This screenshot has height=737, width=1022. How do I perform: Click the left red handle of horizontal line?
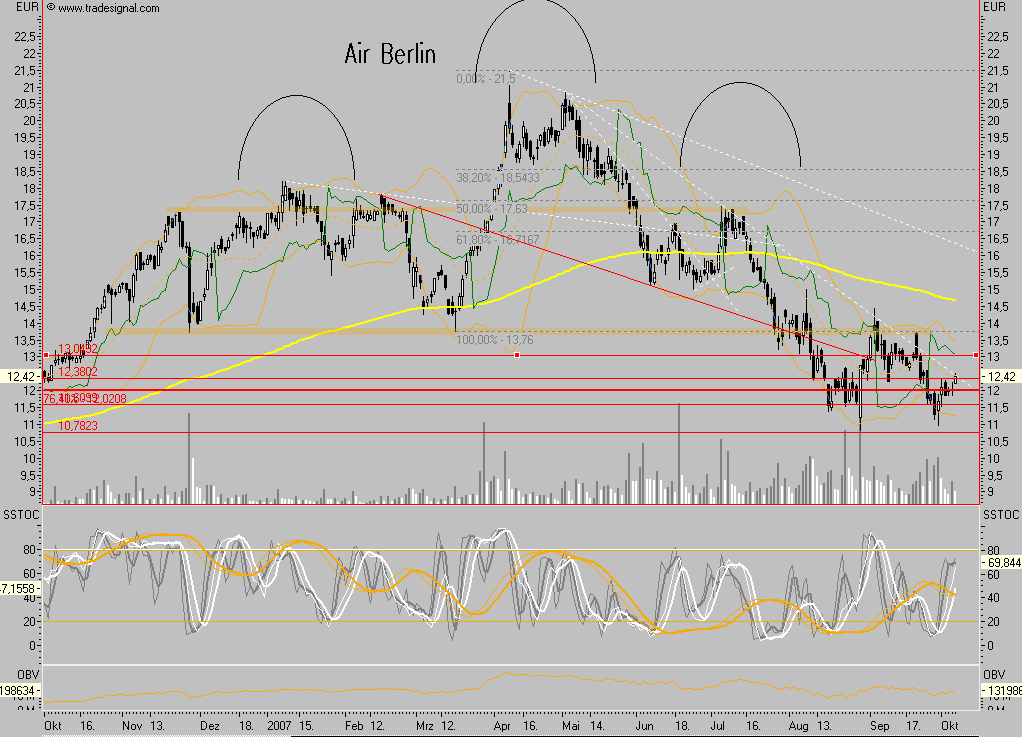46,355
